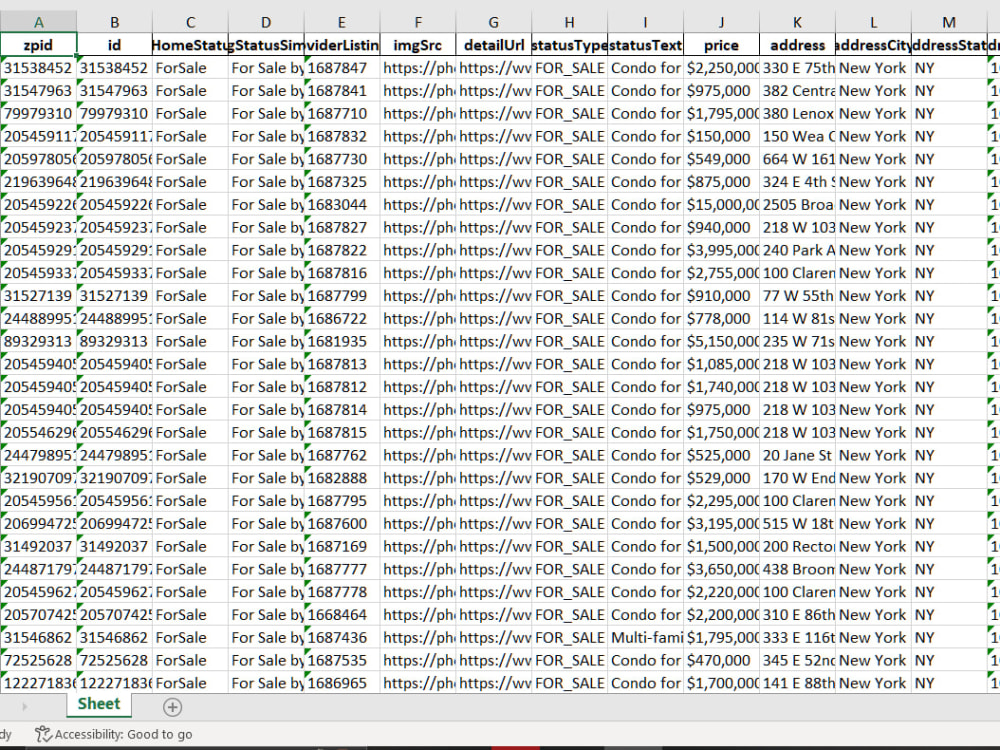This screenshot has width=1000, height=750.
Task: Select the imgSrc header cell
Action: point(418,45)
